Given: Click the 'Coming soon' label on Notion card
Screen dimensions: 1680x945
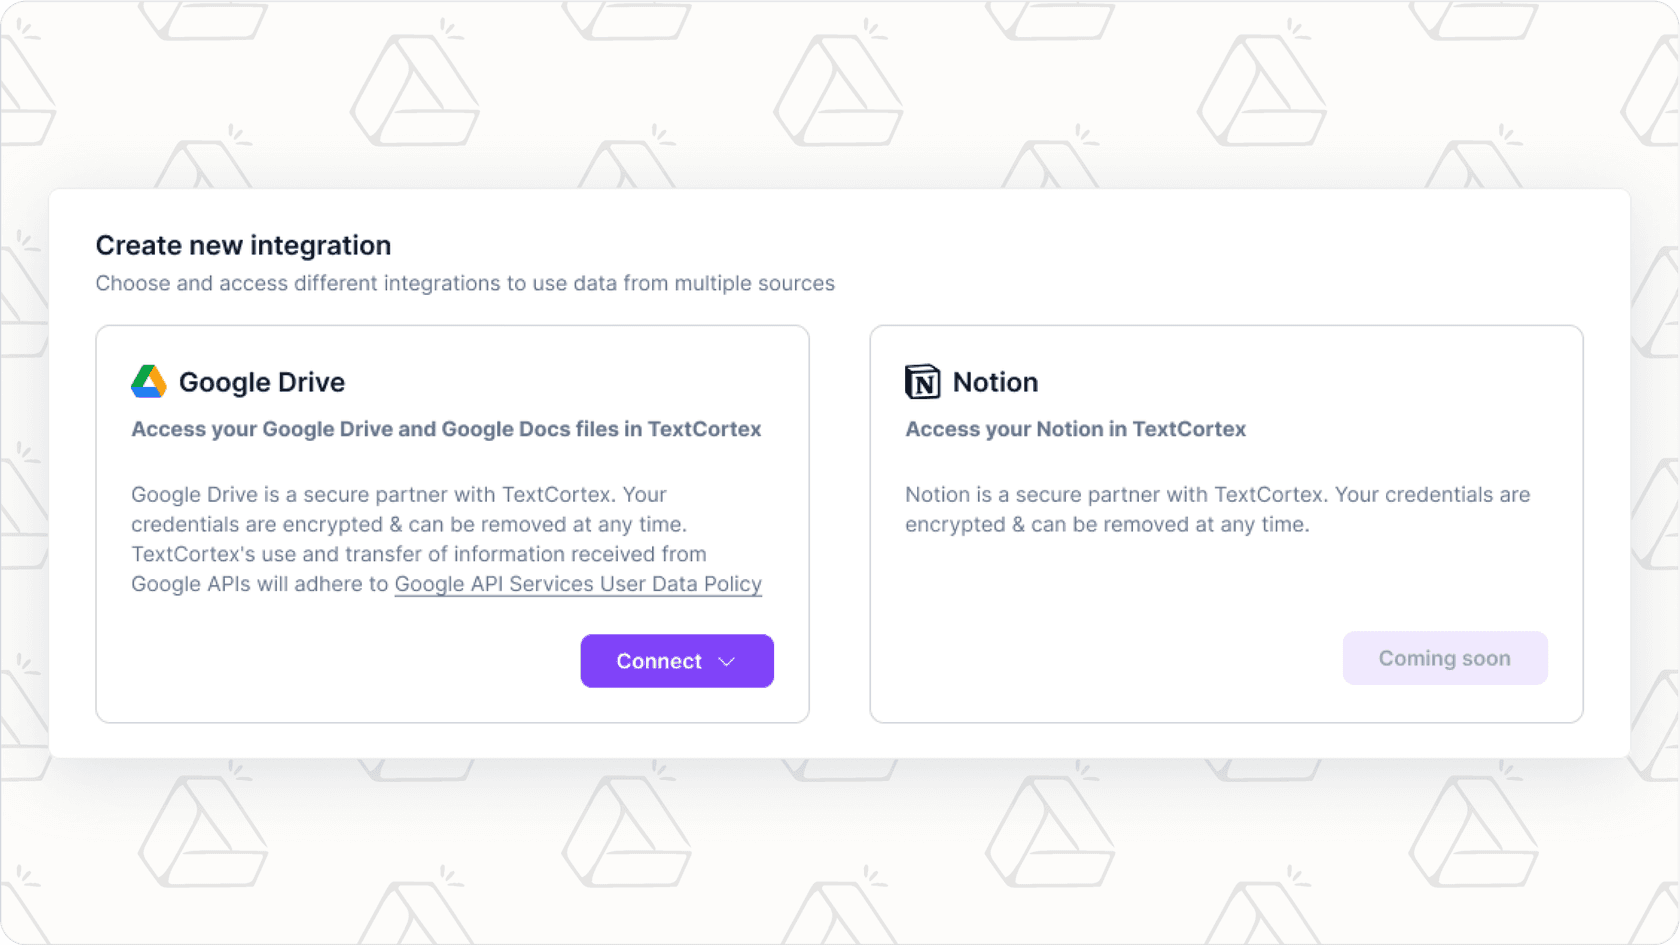Looking at the screenshot, I should click(x=1444, y=658).
